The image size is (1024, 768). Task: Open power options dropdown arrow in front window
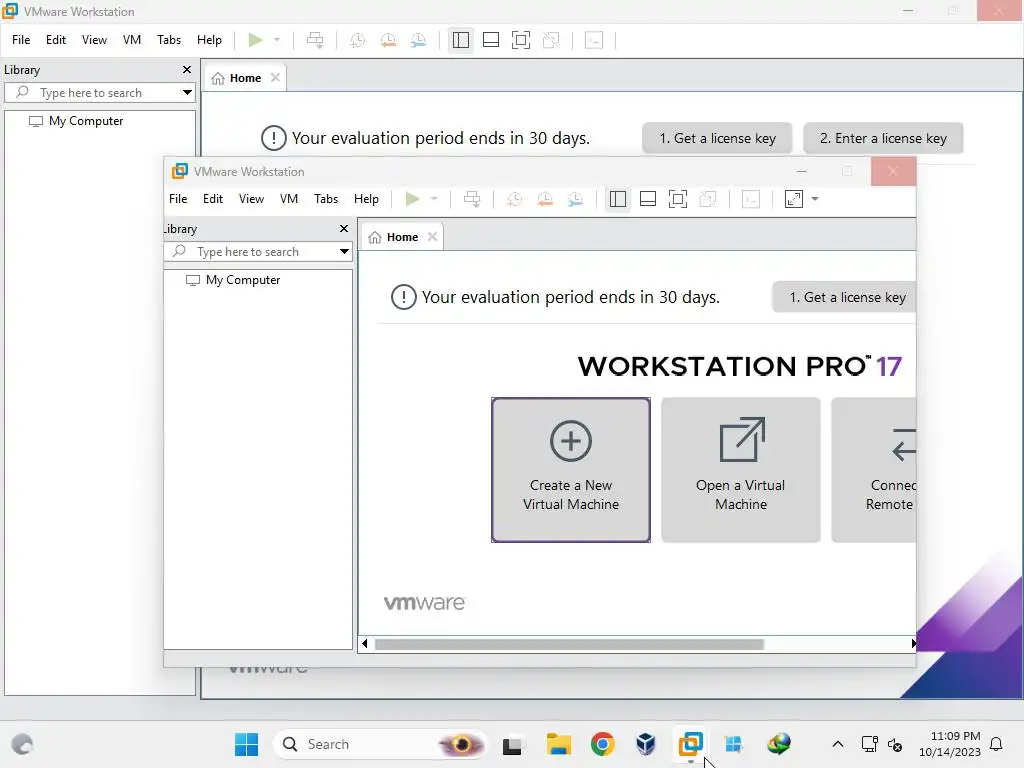(x=434, y=199)
